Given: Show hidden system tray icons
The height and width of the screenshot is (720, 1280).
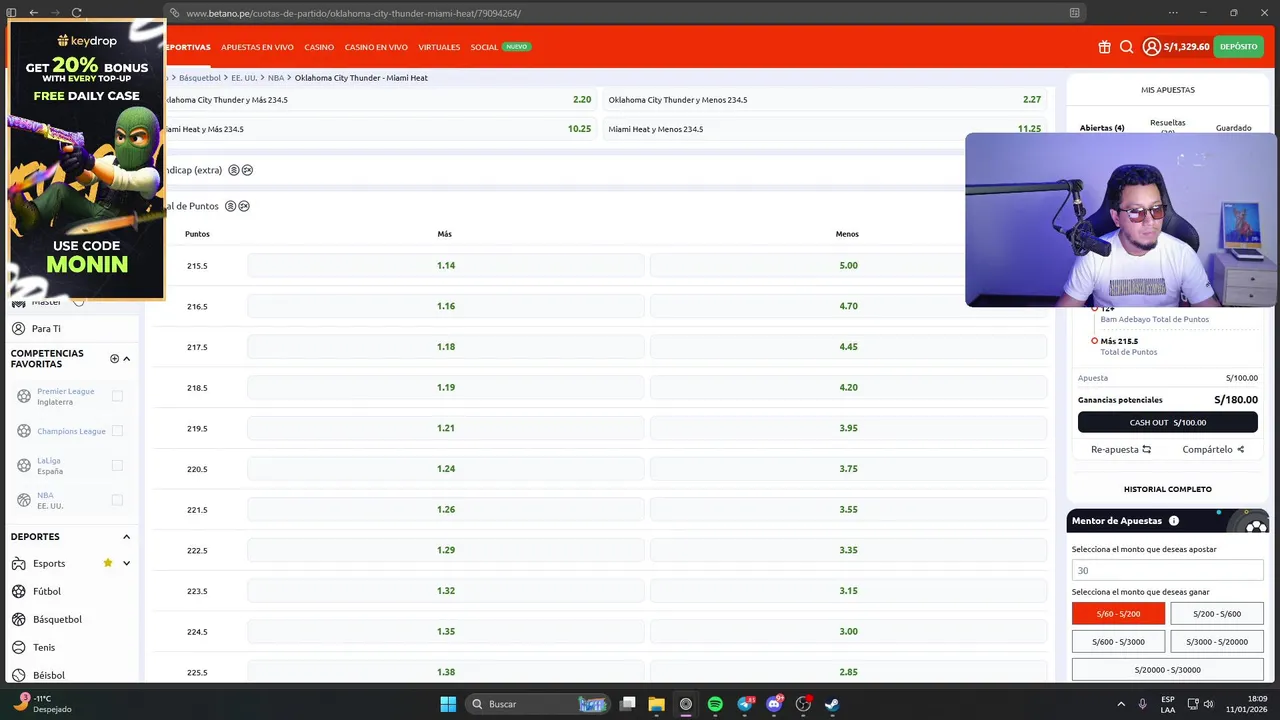Looking at the screenshot, I should click(1121, 704).
